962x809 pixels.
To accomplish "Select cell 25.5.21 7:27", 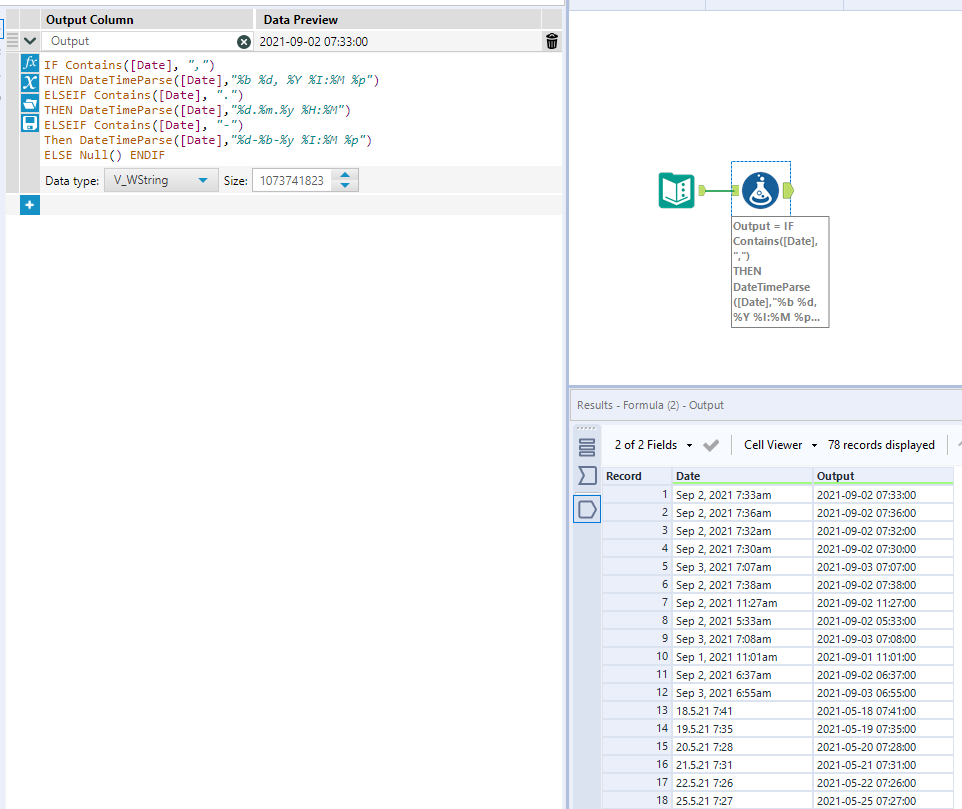I will (x=742, y=801).
